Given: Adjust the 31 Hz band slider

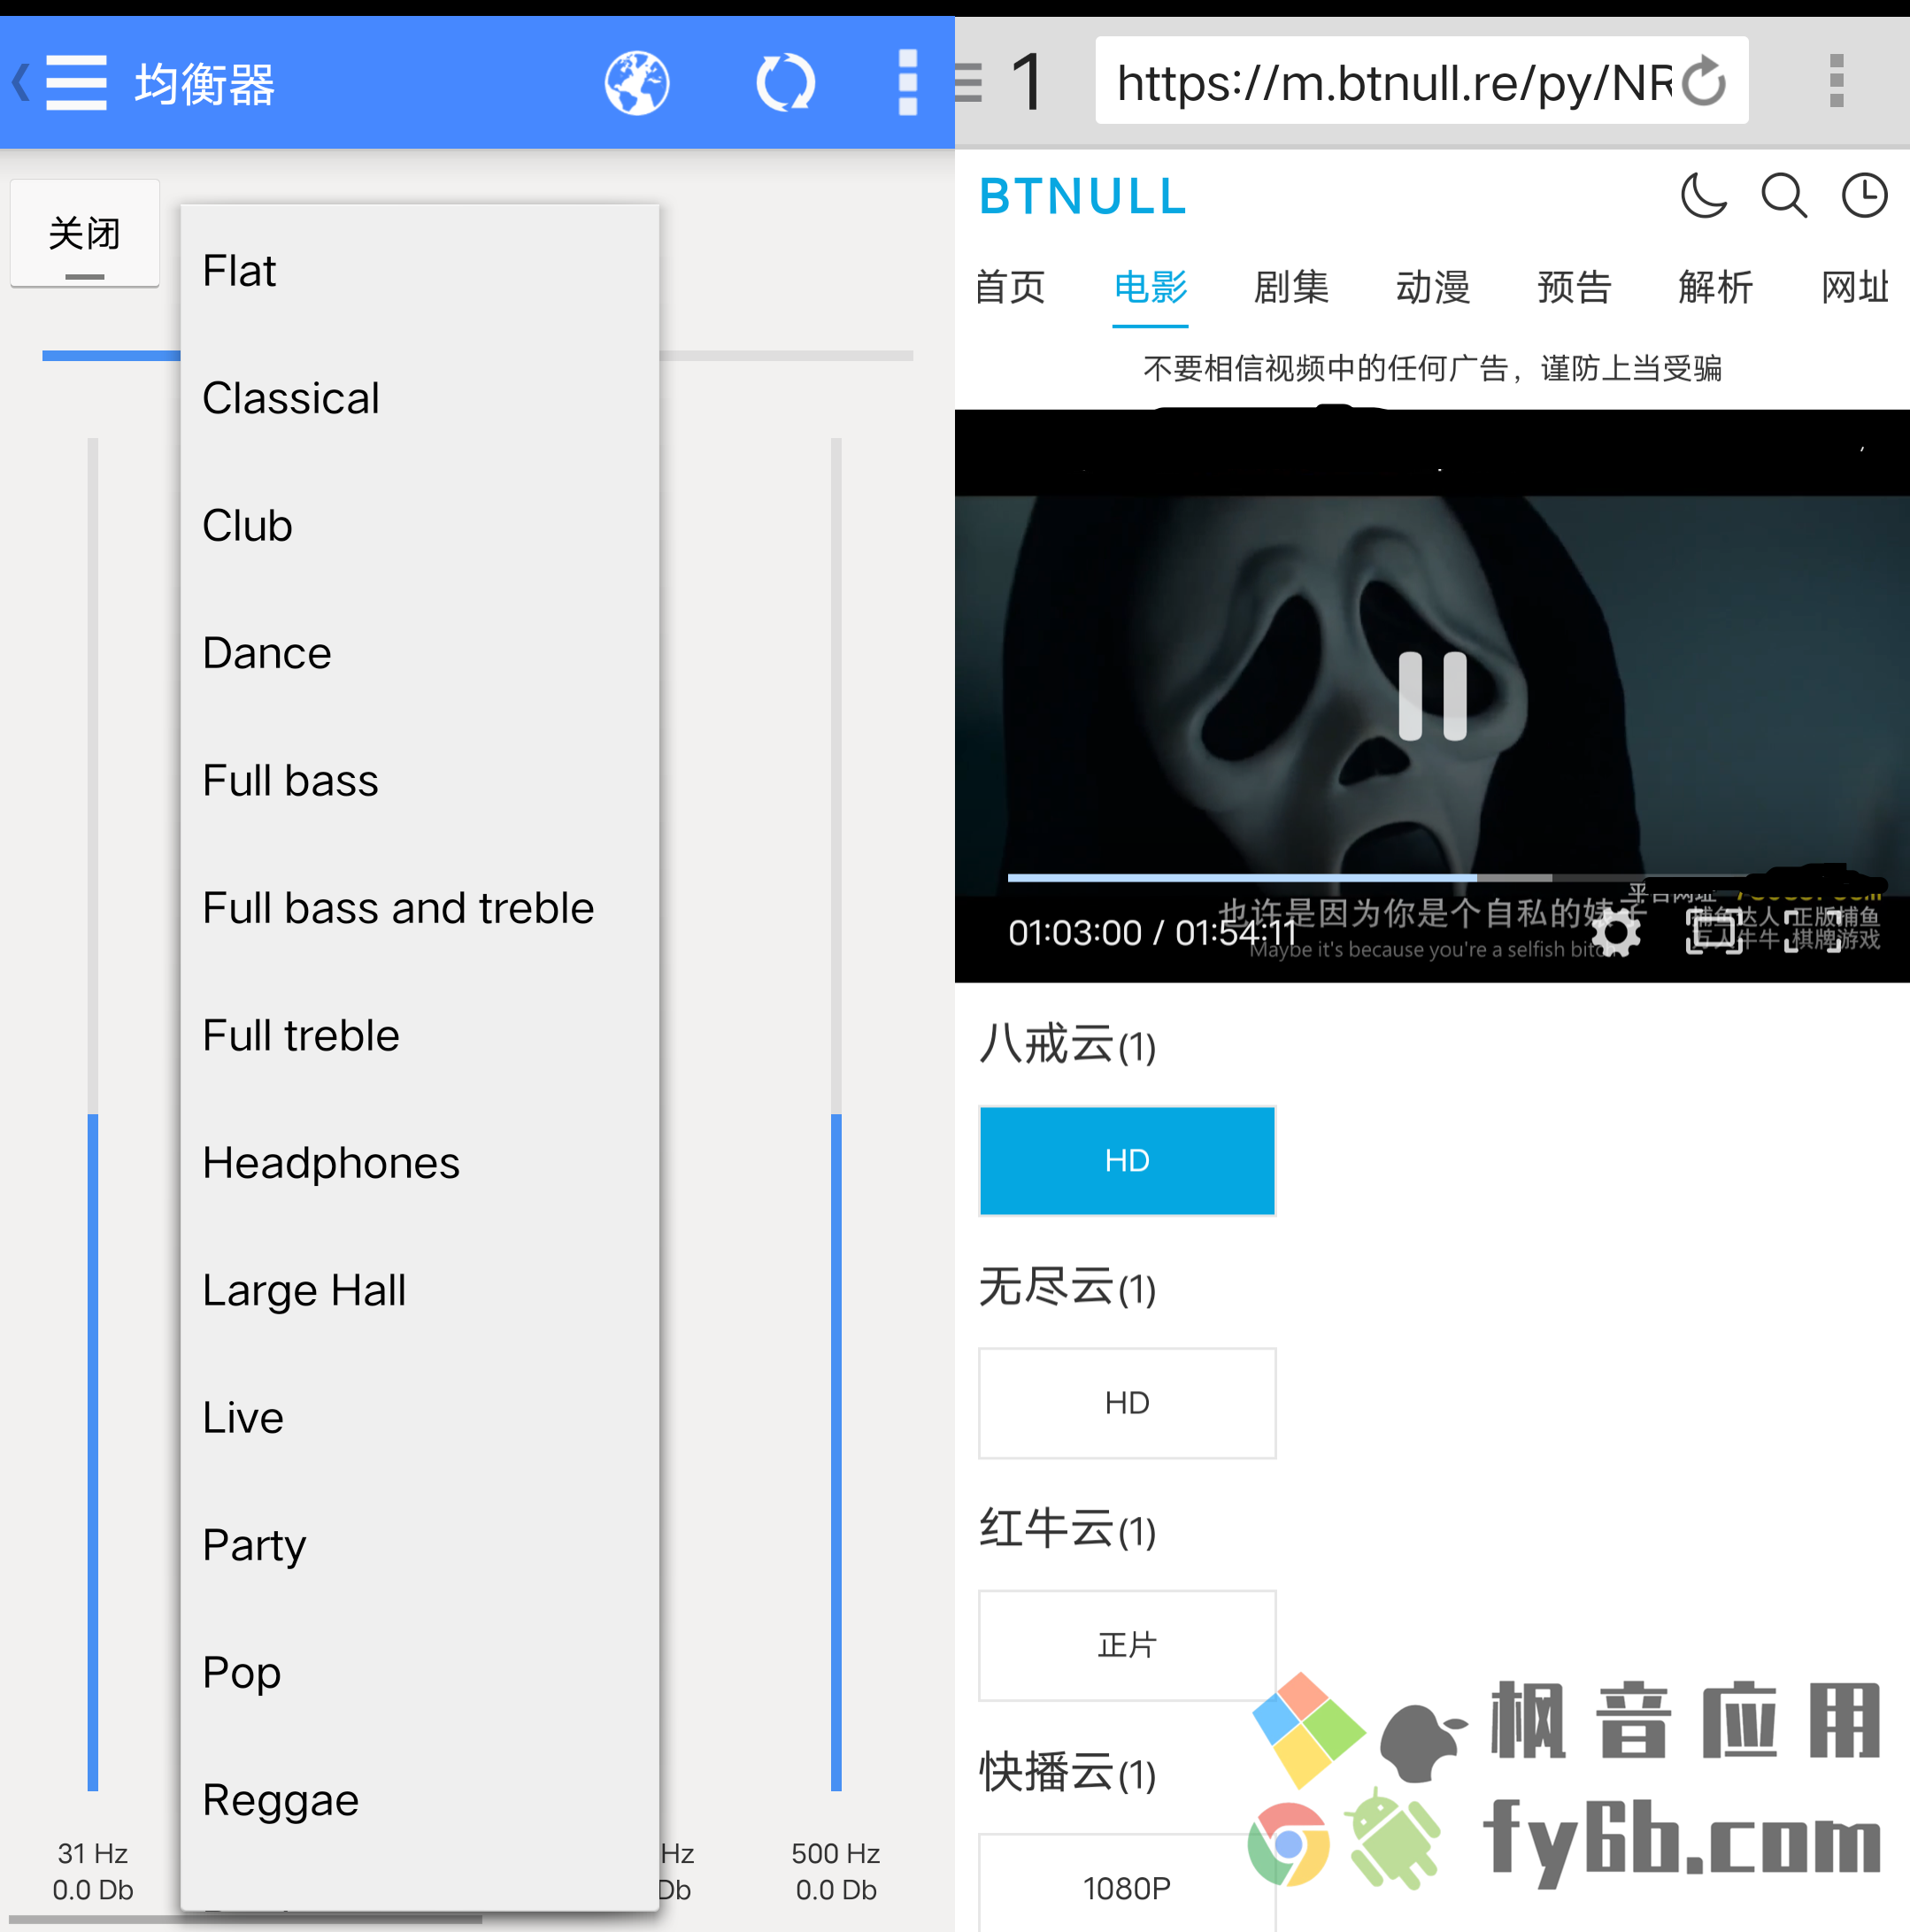Looking at the screenshot, I should pos(93,1114).
